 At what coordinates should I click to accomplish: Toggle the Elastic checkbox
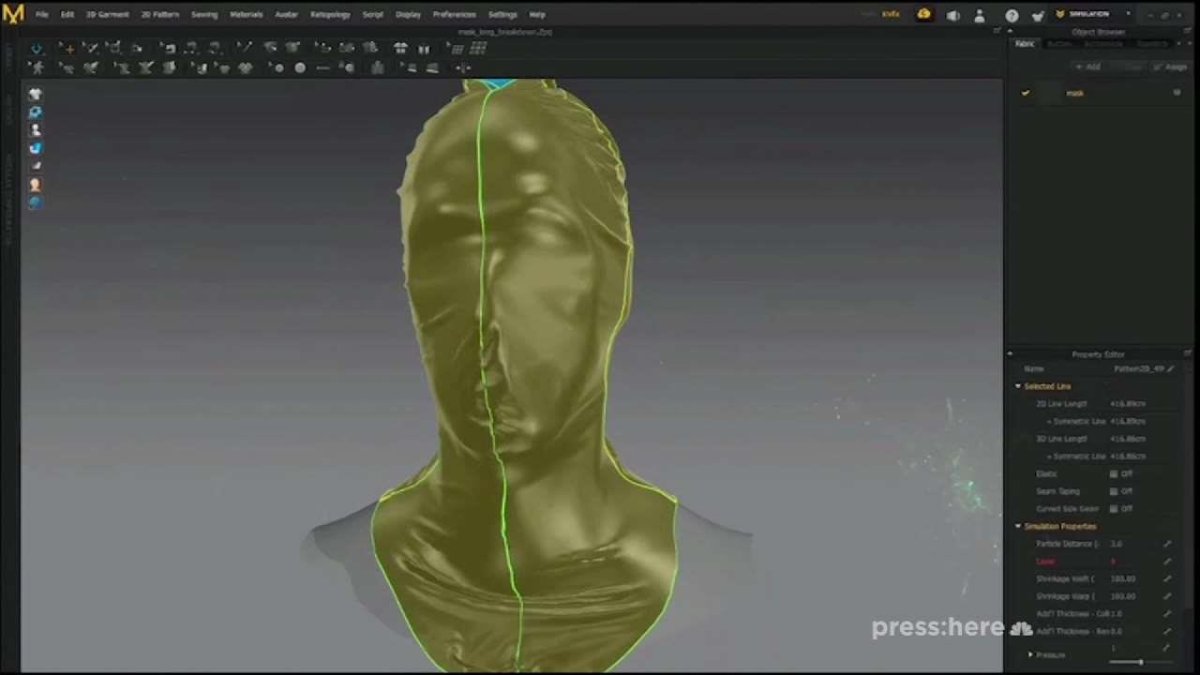[1114, 474]
